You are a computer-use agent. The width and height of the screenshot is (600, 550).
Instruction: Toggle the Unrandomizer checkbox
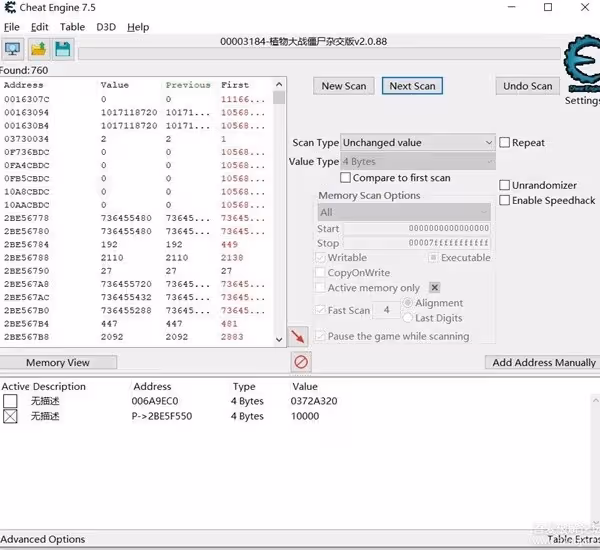(505, 185)
